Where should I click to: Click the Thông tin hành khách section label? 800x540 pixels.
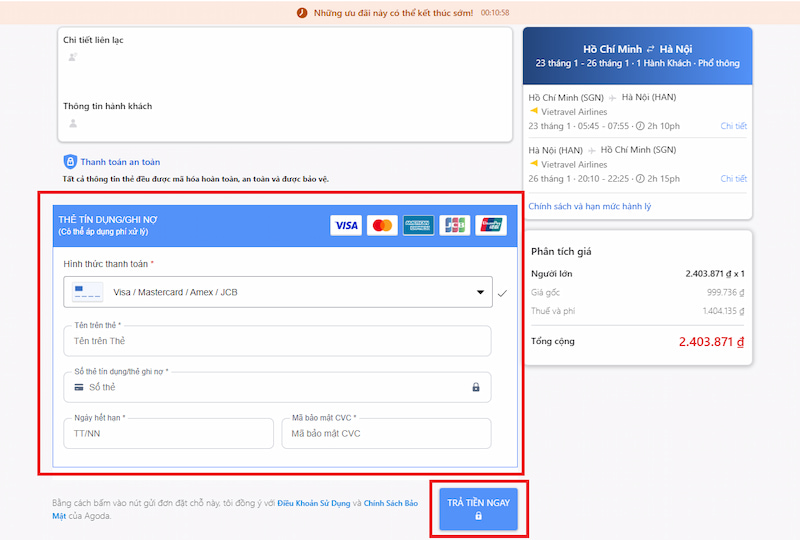108,106
